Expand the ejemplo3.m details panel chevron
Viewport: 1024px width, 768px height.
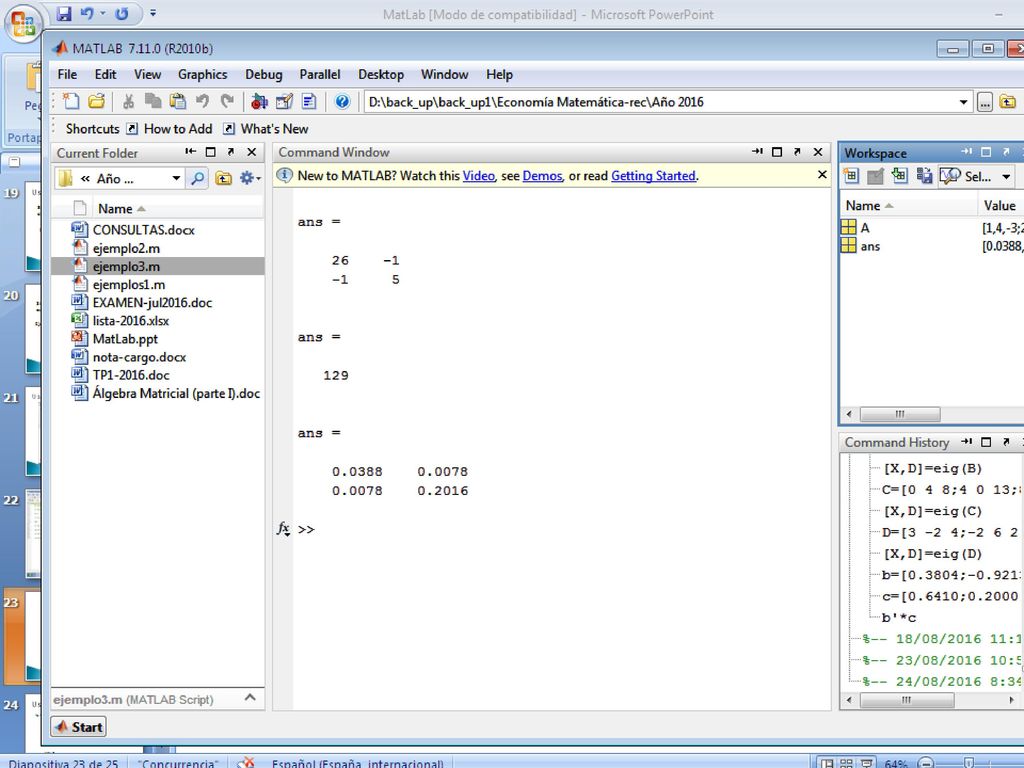250,698
